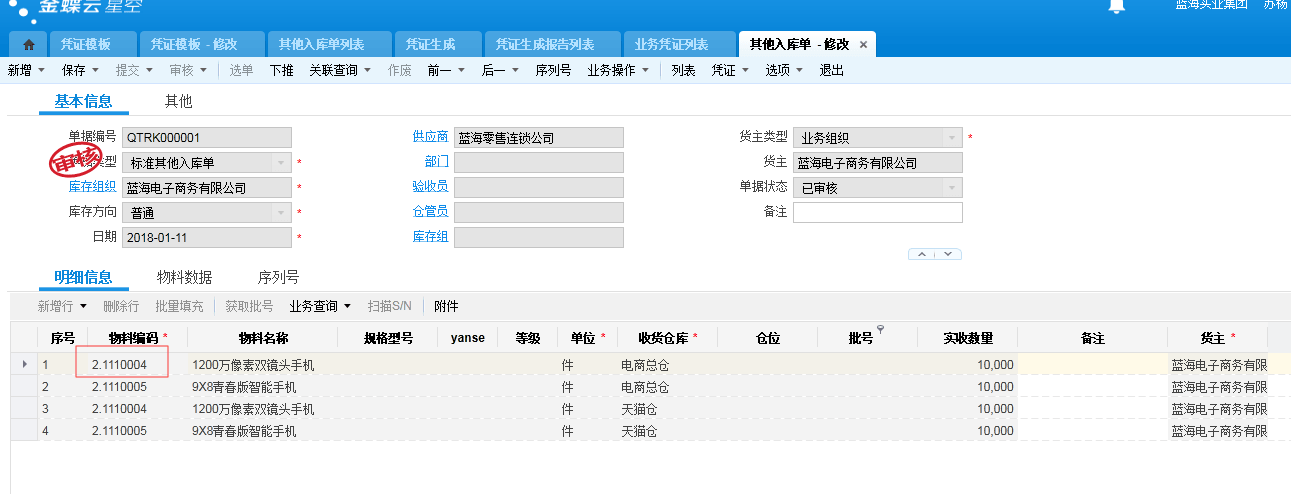
Task: Click the 库存组 link label
Action: 430,237
